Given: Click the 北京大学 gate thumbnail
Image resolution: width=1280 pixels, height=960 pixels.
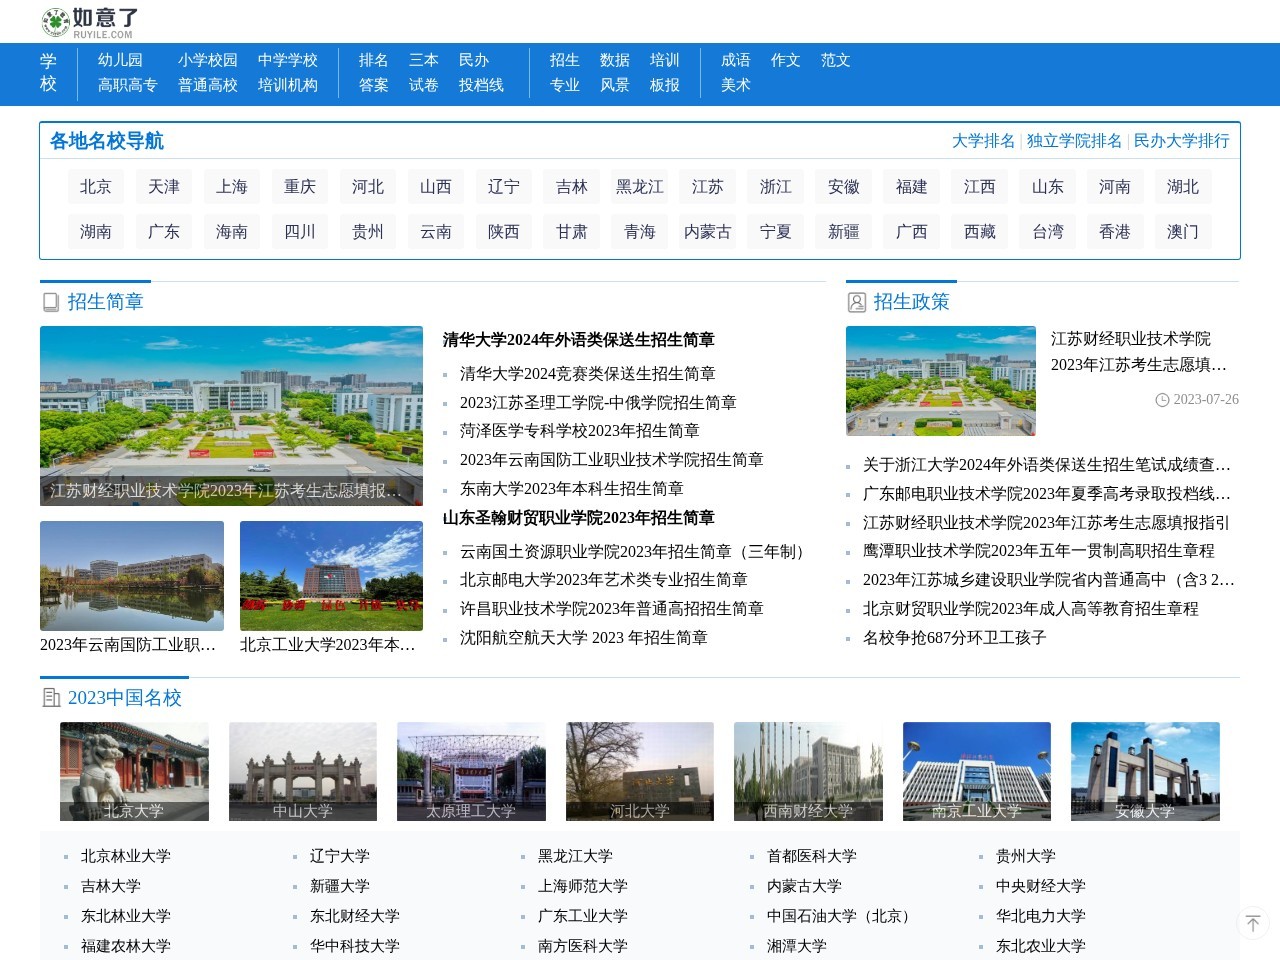Looking at the screenshot, I should [x=134, y=771].
